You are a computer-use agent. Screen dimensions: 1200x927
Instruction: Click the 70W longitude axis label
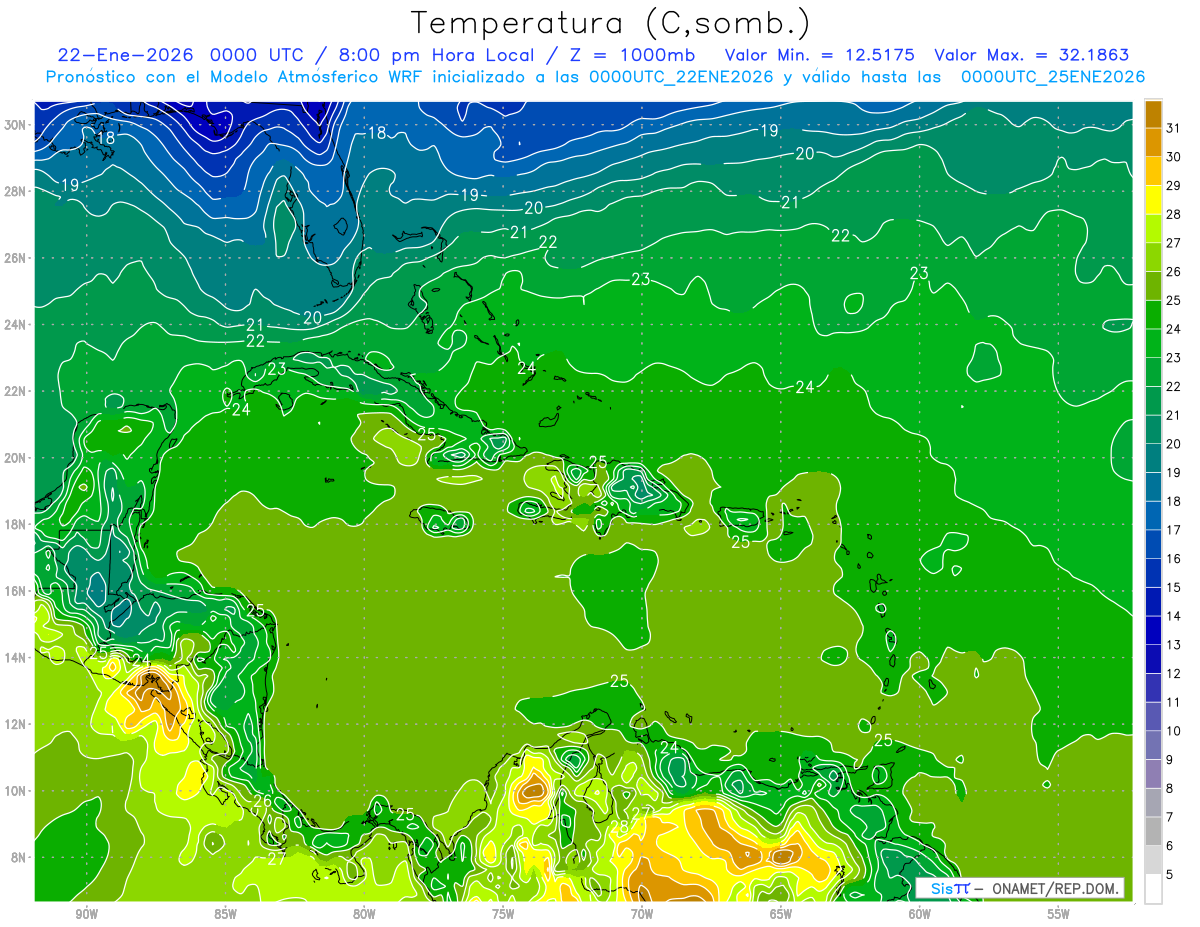coord(642,914)
